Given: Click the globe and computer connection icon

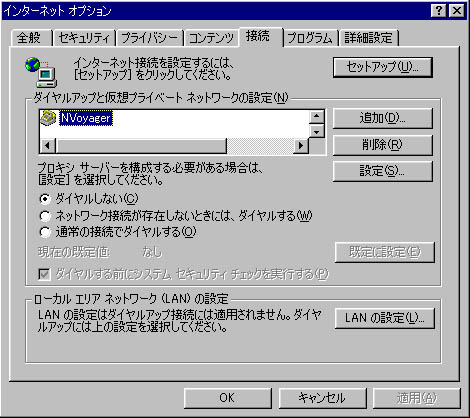Looking at the screenshot, I should 41,72.
